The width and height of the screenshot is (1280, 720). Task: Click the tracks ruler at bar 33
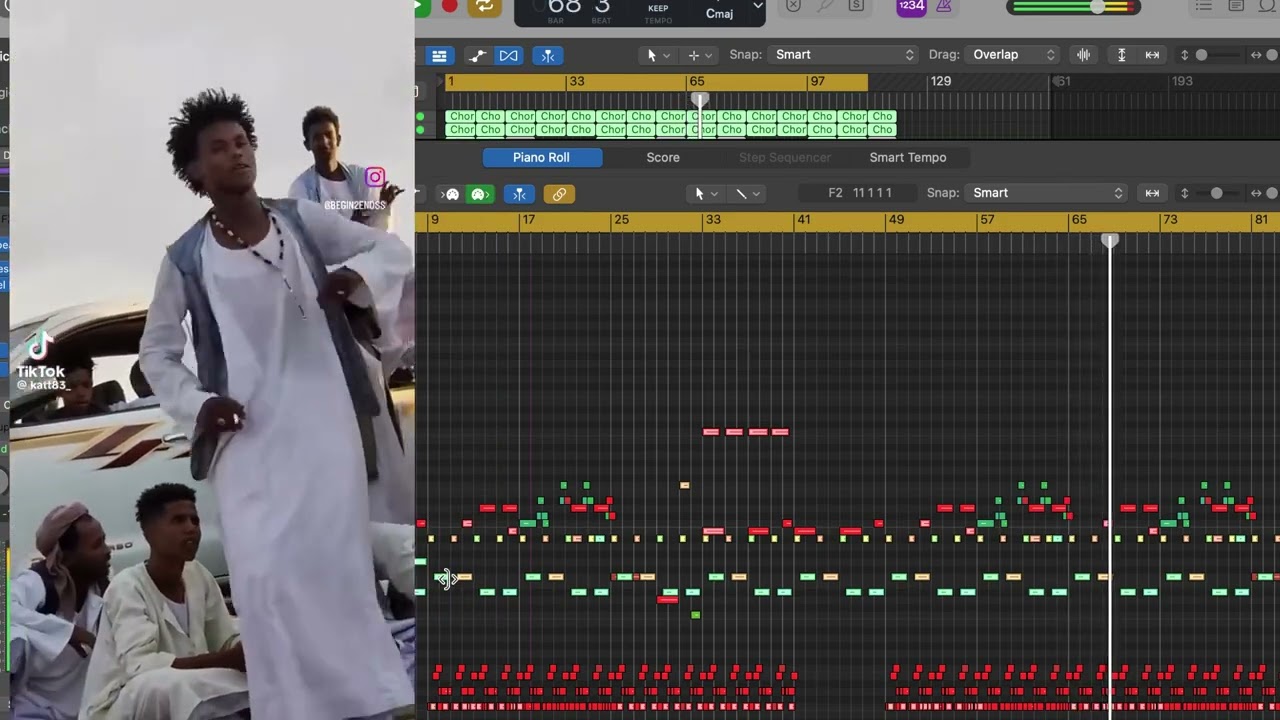576,82
